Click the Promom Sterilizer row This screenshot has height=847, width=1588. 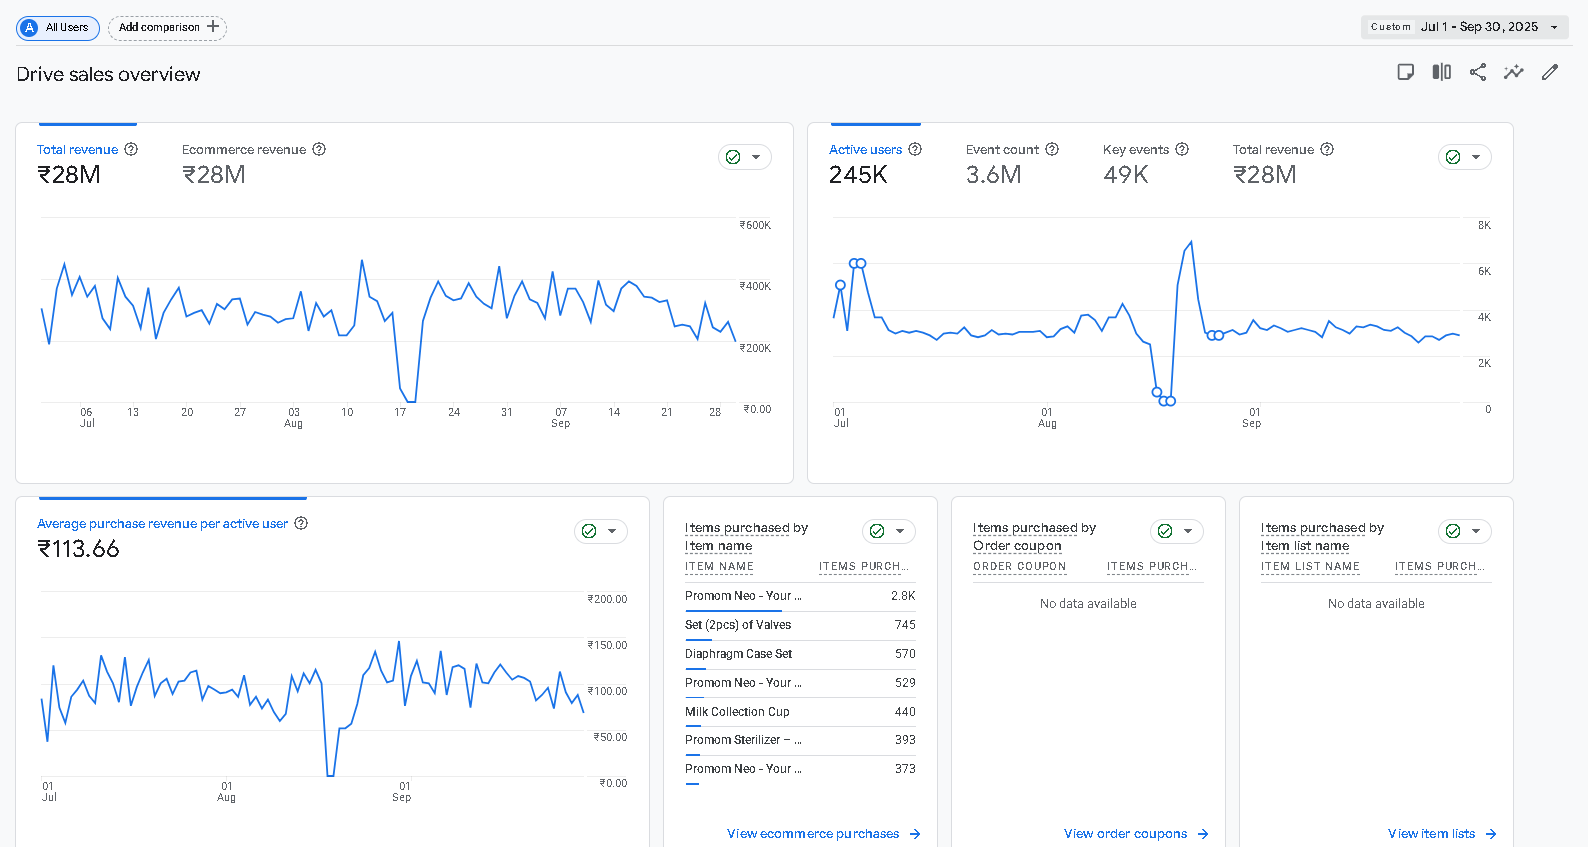(x=800, y=740)
